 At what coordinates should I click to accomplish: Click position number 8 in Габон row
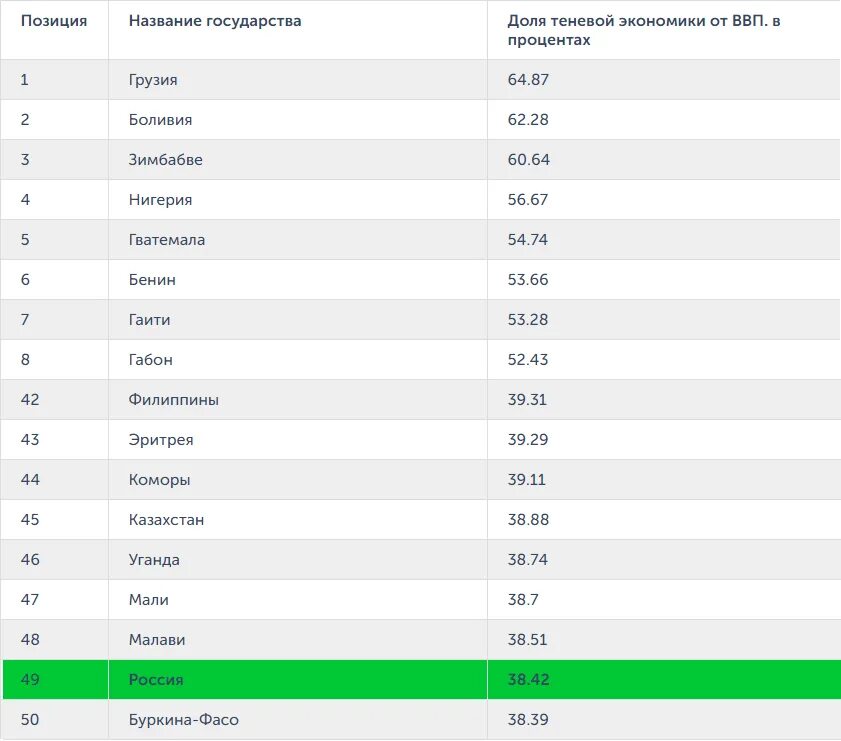(25, 360)
